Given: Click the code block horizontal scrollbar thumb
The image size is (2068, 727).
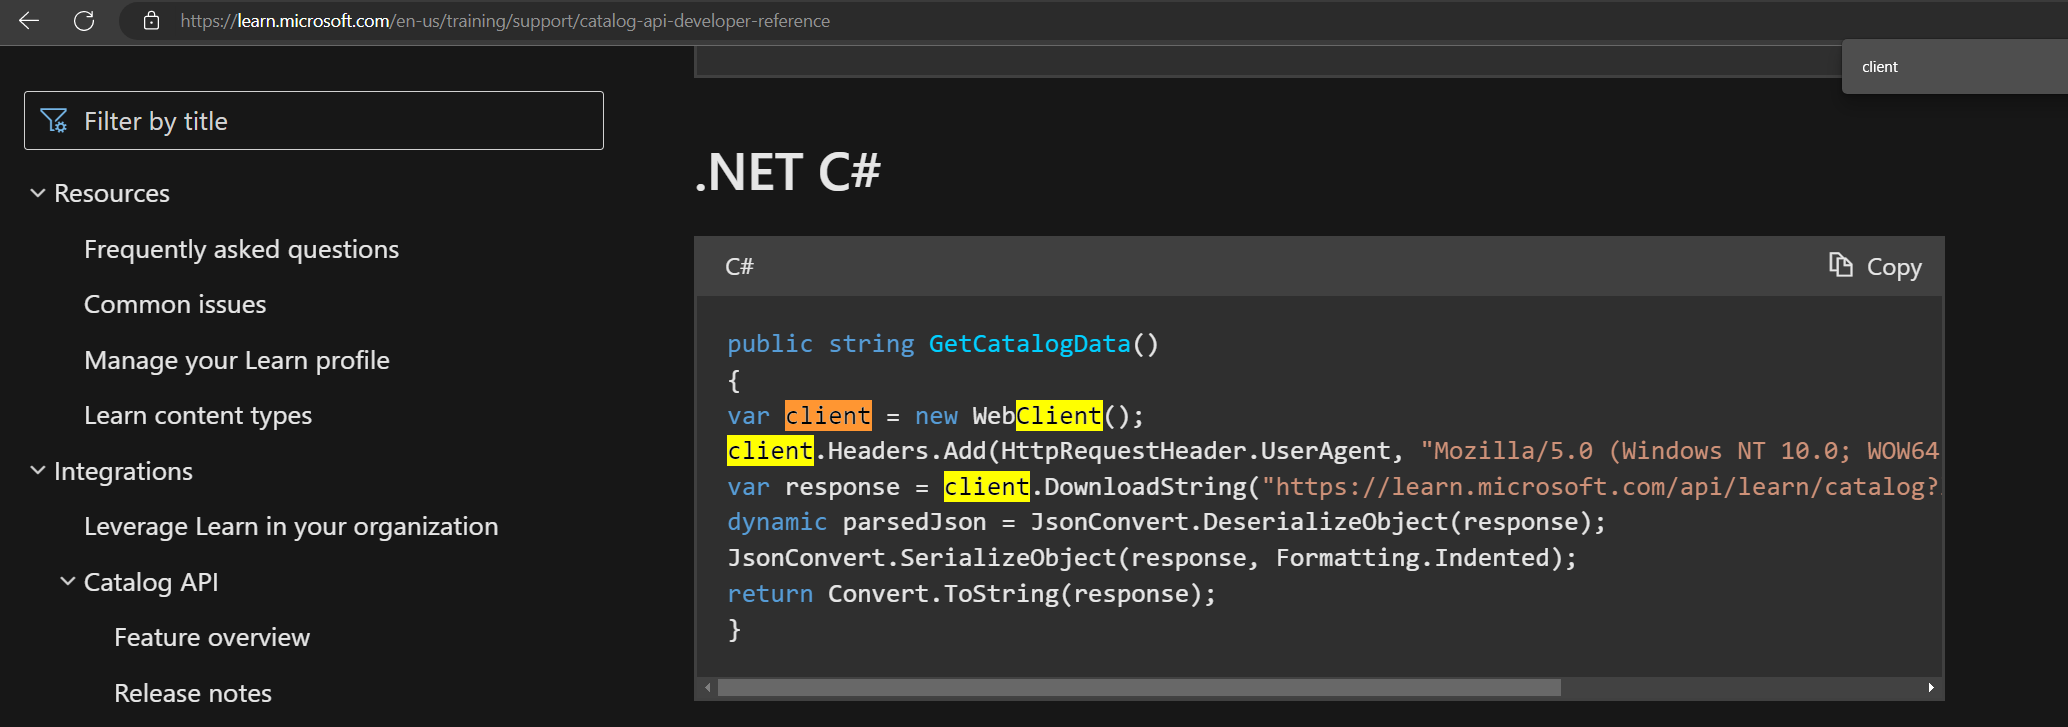Looking at the screenshot, I should [1139, 688].
